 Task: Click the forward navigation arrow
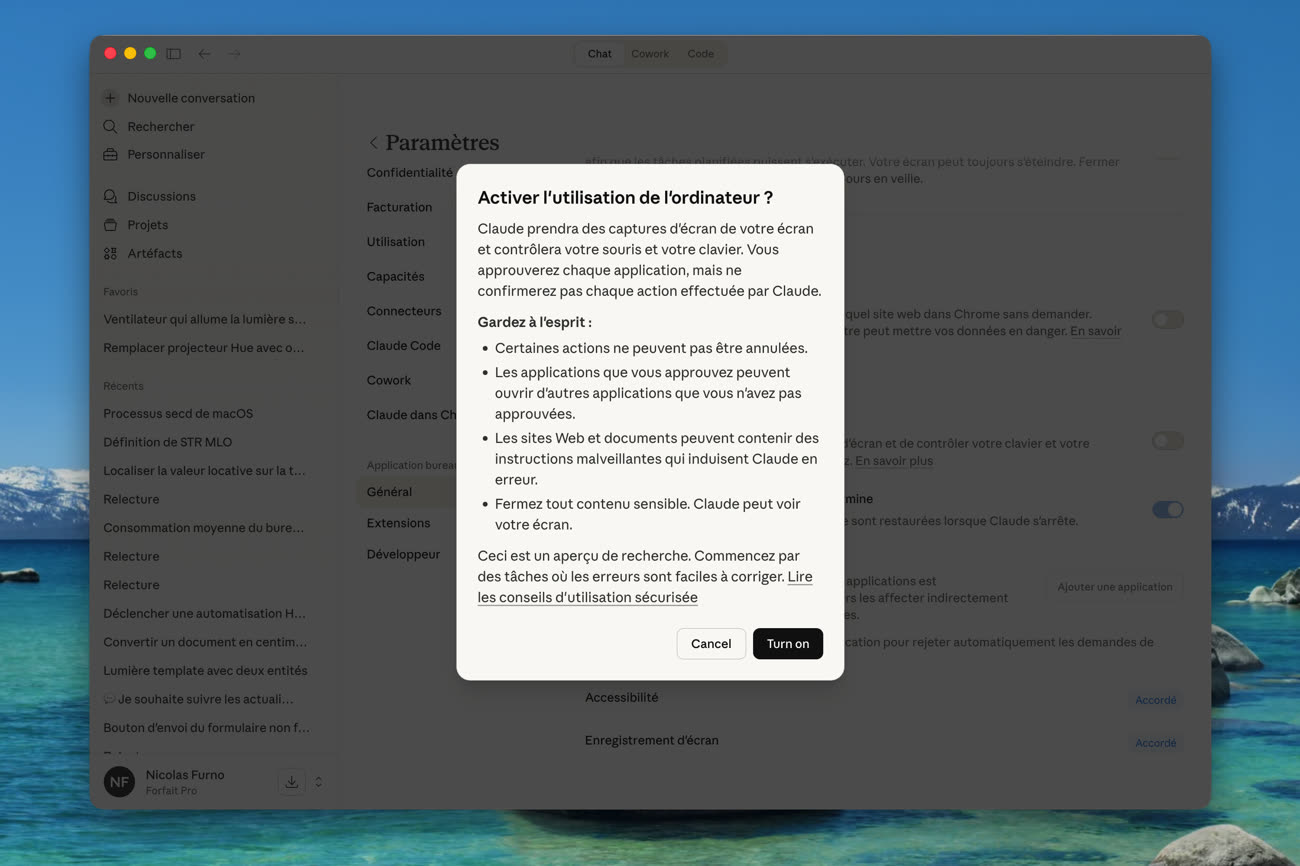(235, 54)
